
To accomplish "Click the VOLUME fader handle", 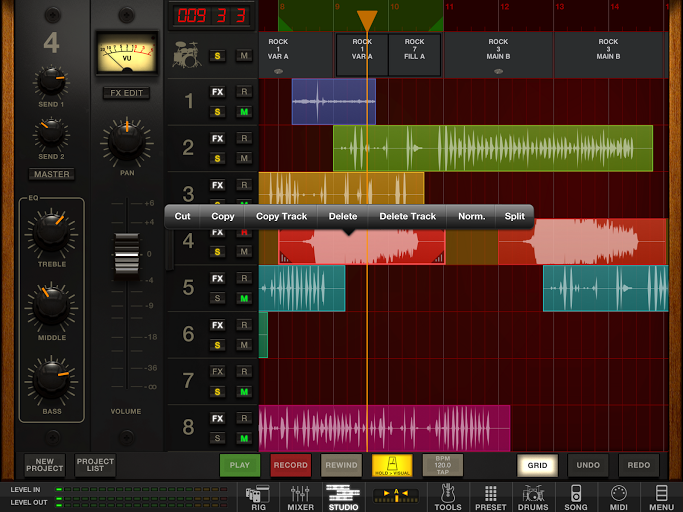I will 126,254.
